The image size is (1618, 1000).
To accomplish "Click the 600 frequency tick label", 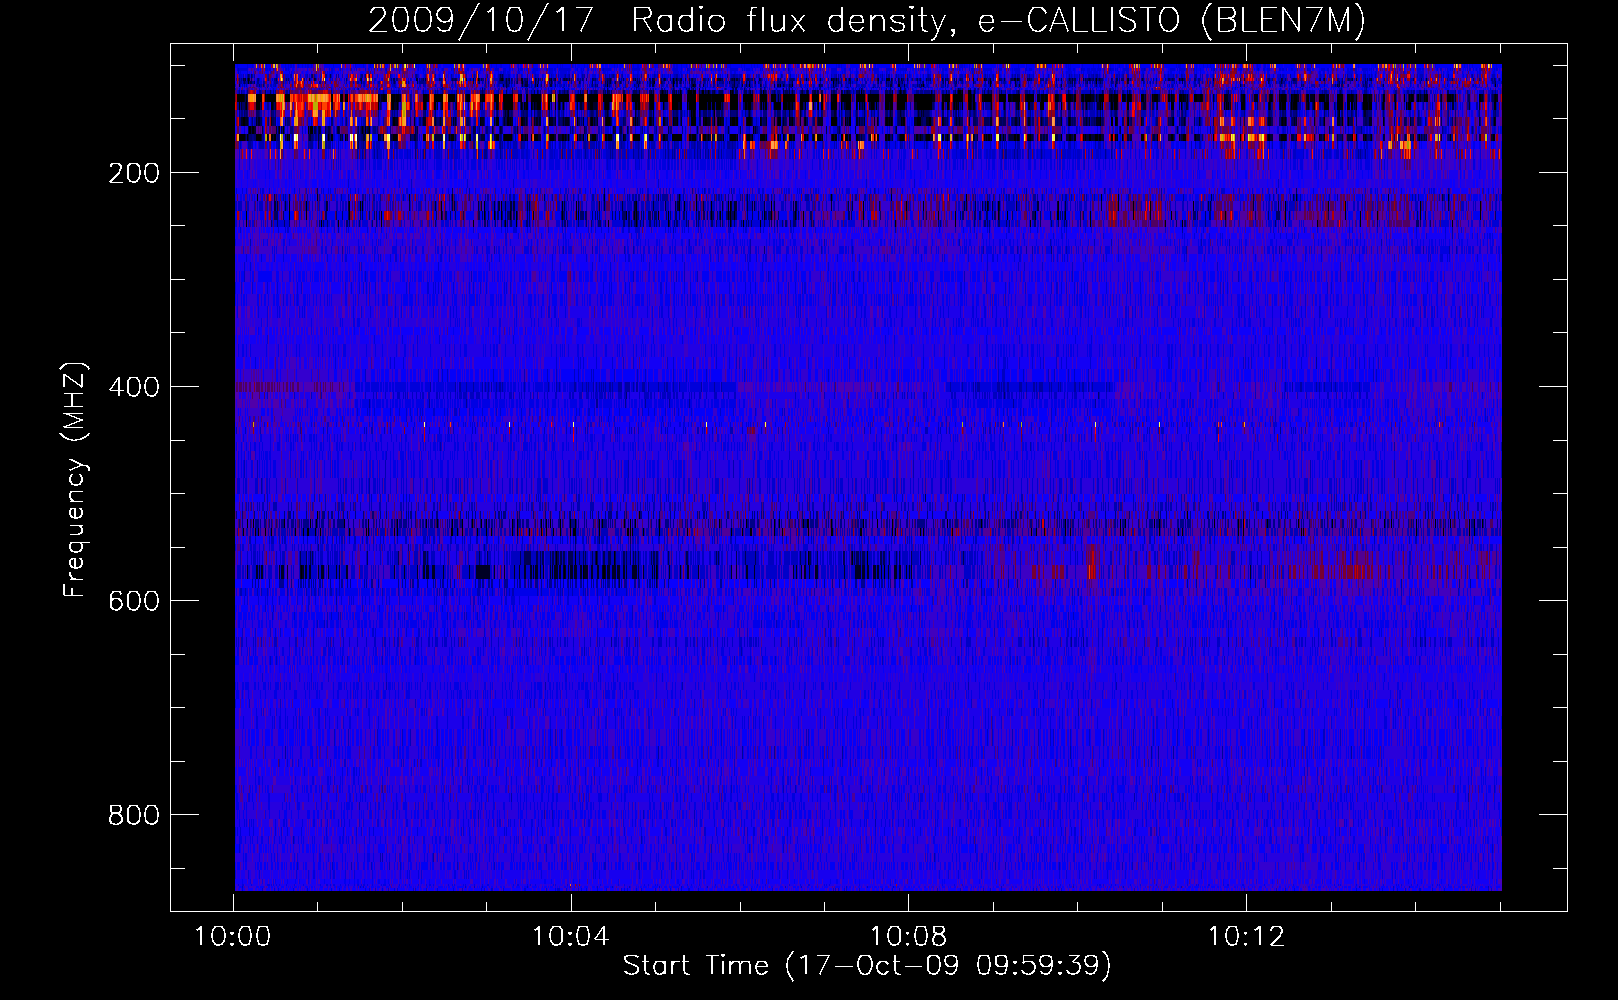I will (134, 601).
